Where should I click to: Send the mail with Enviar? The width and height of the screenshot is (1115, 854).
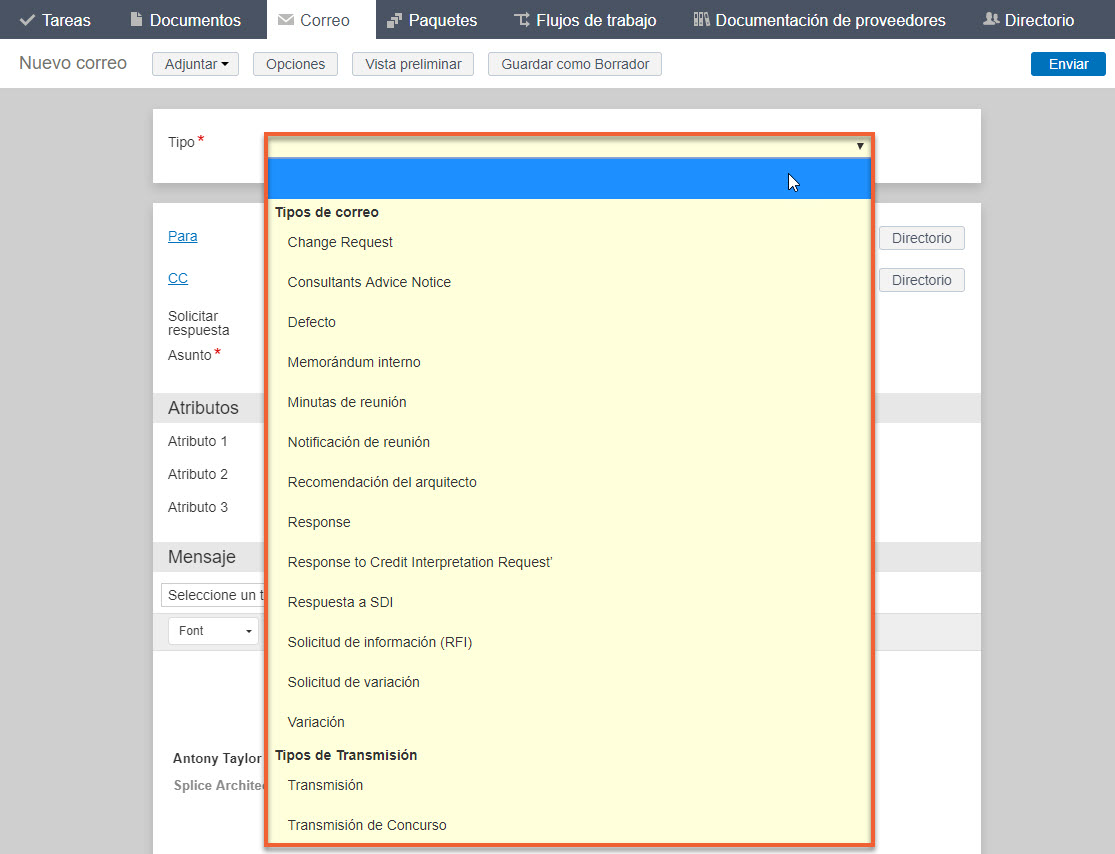click(x=1068, y=64)
